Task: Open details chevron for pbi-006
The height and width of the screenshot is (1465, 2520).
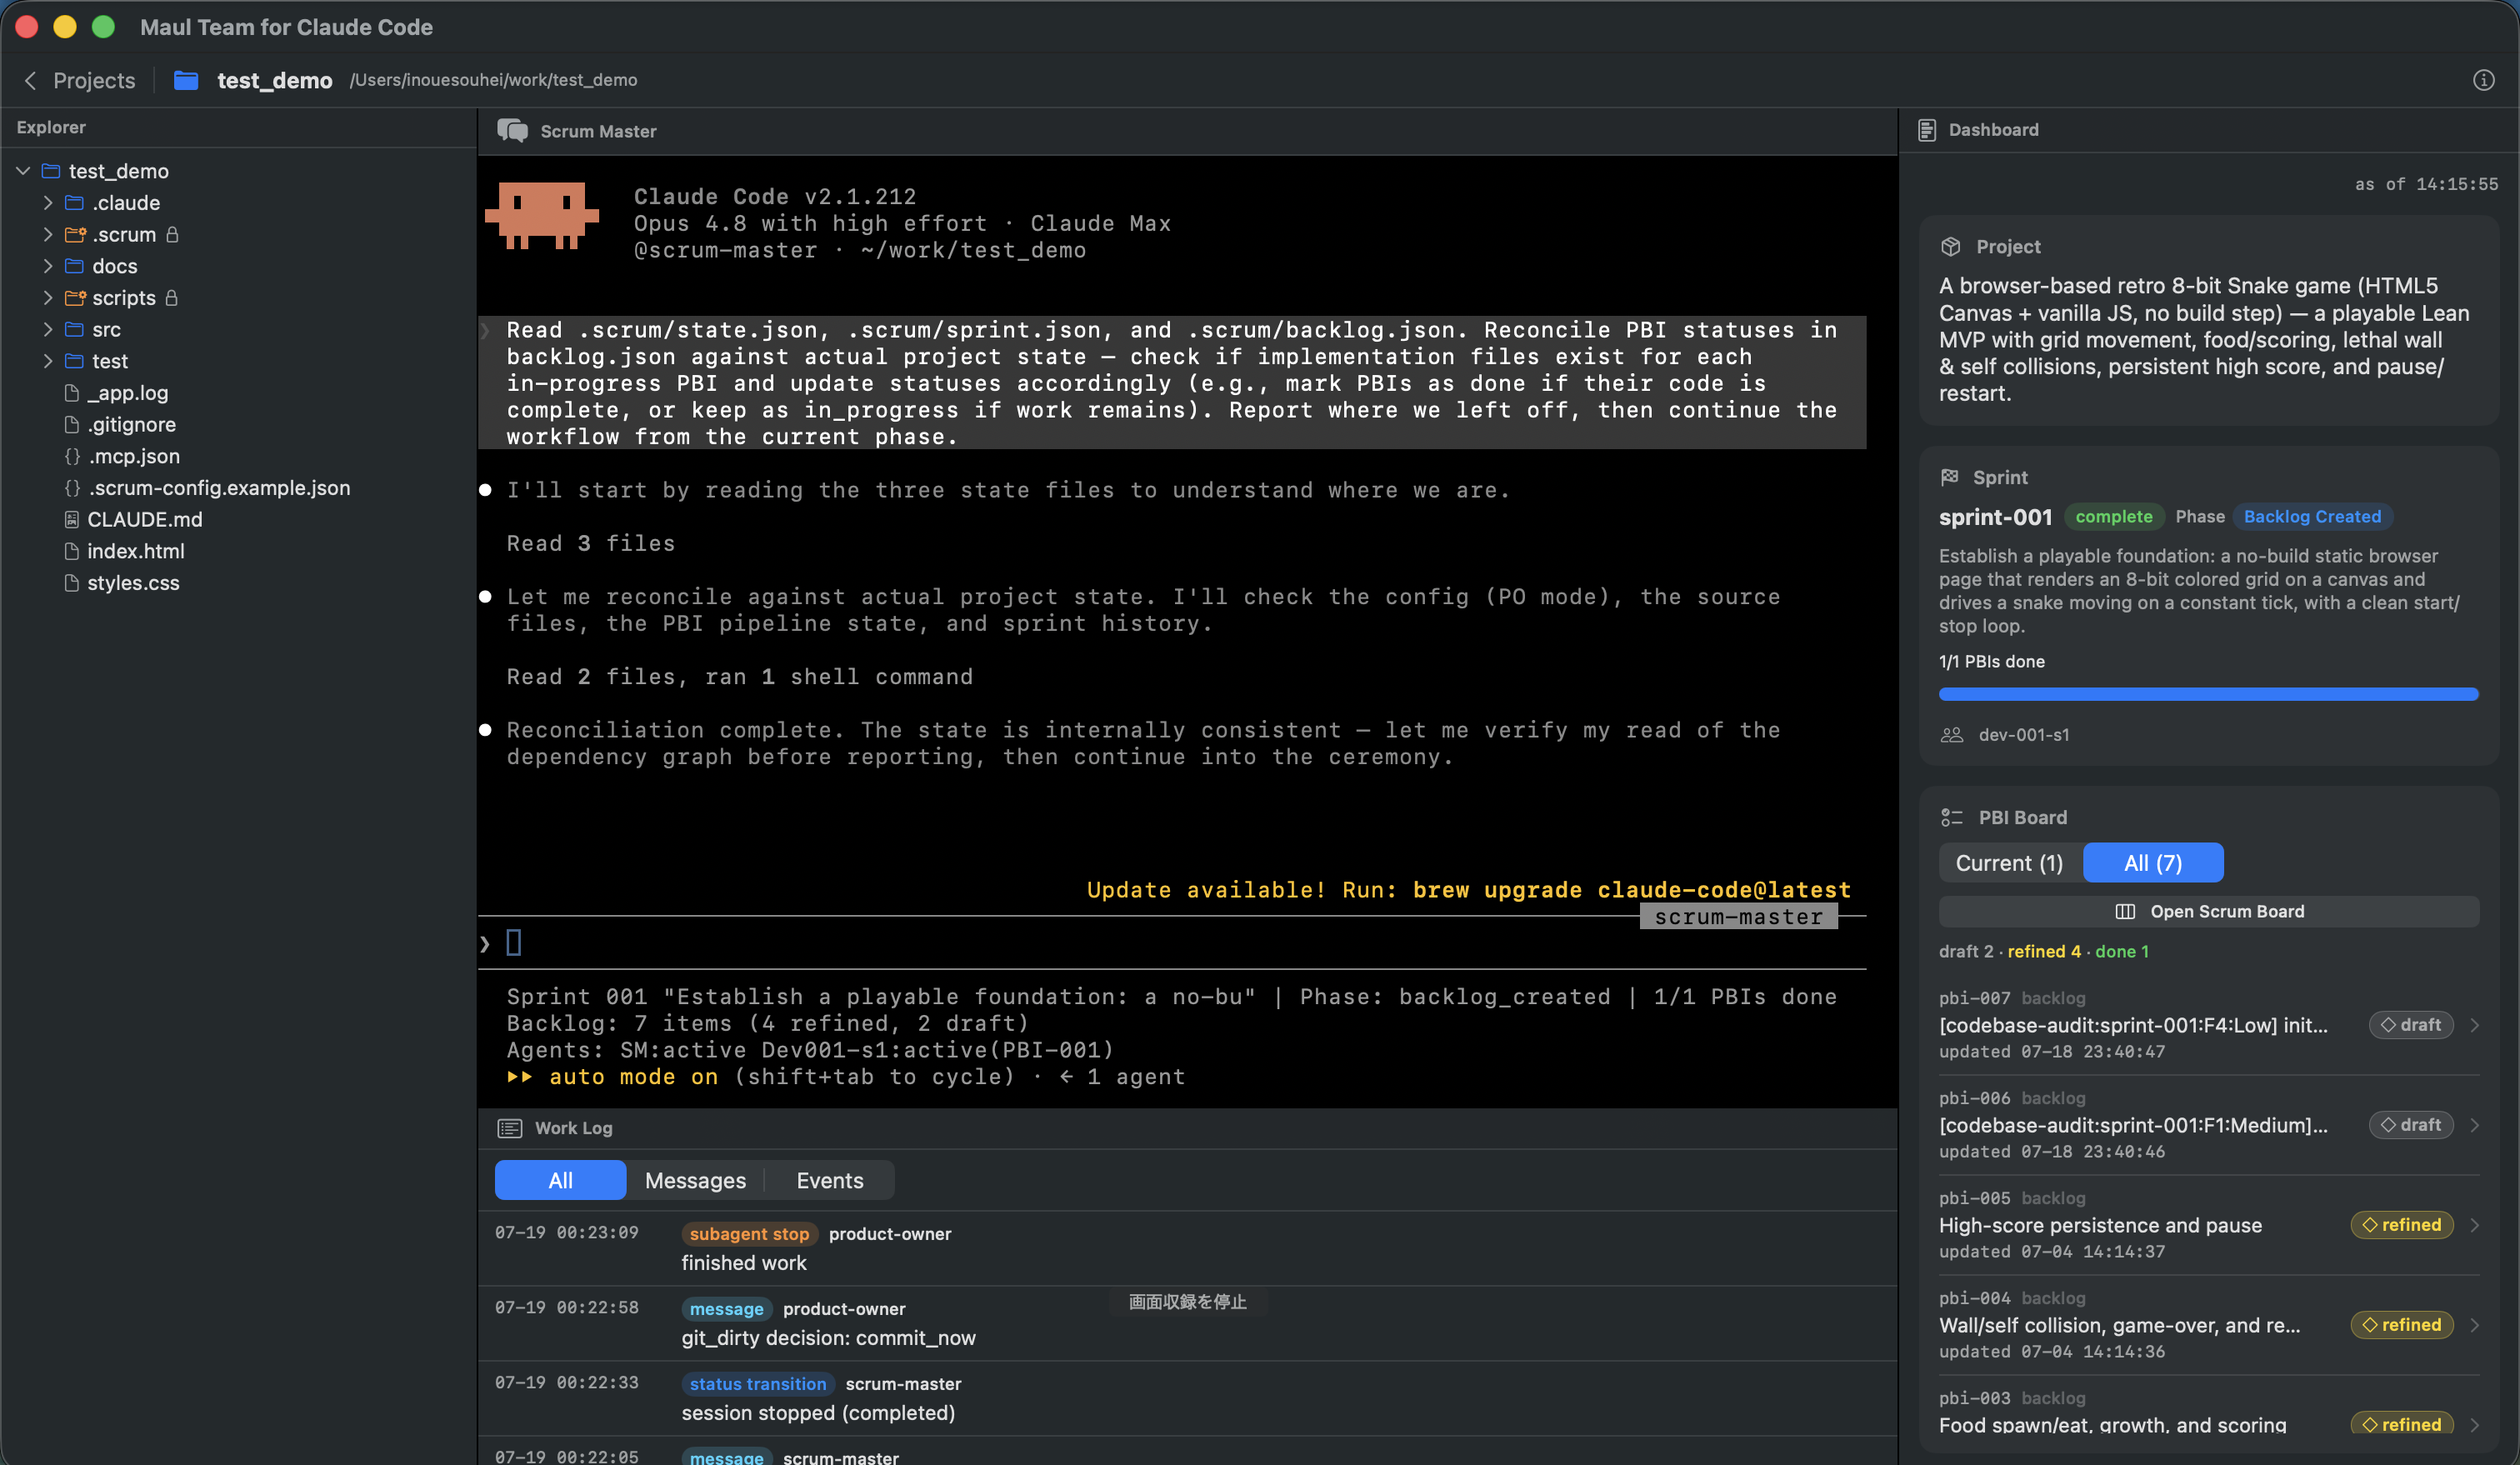Action: 2475,1125
